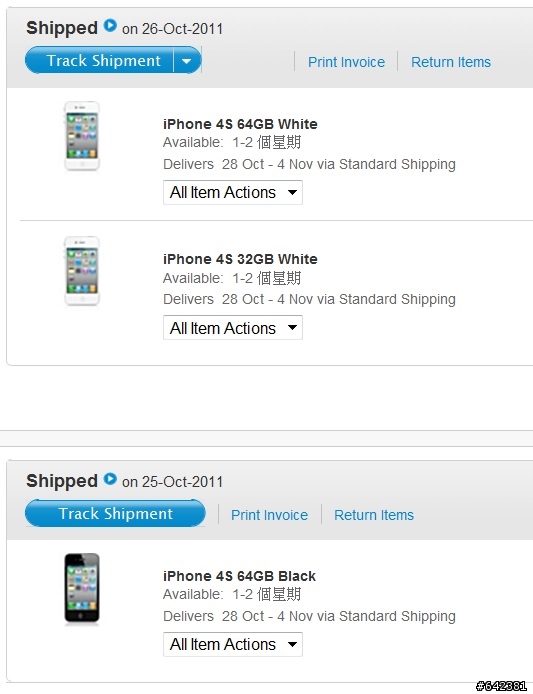Open the iPhone 4S 64GB Black thumbnail
Screen dimensions: 533x694
coord(82,588)
